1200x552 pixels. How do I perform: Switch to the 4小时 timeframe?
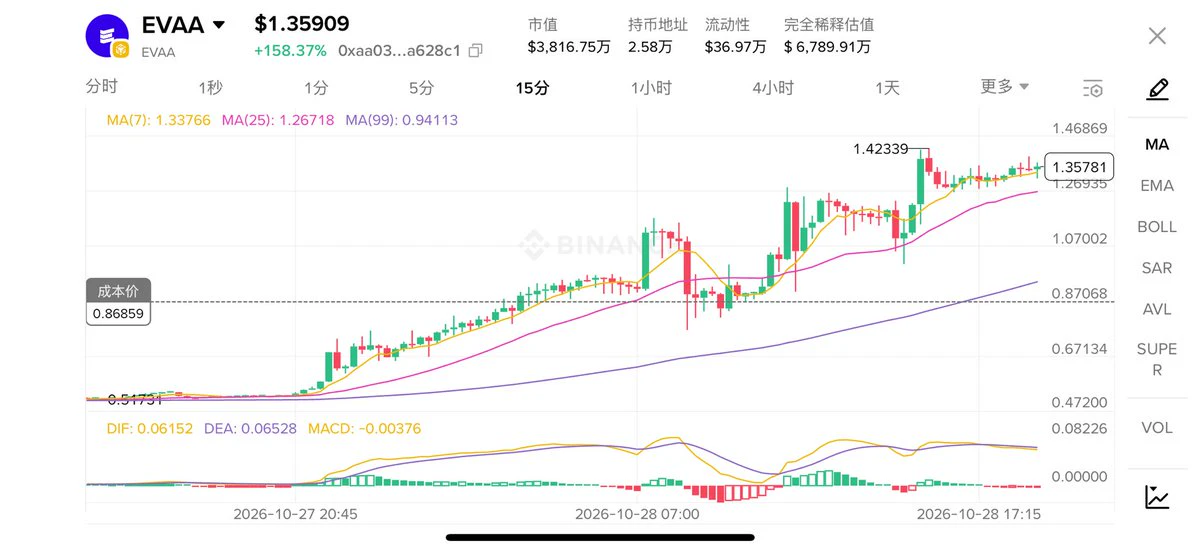click(773, 88)
